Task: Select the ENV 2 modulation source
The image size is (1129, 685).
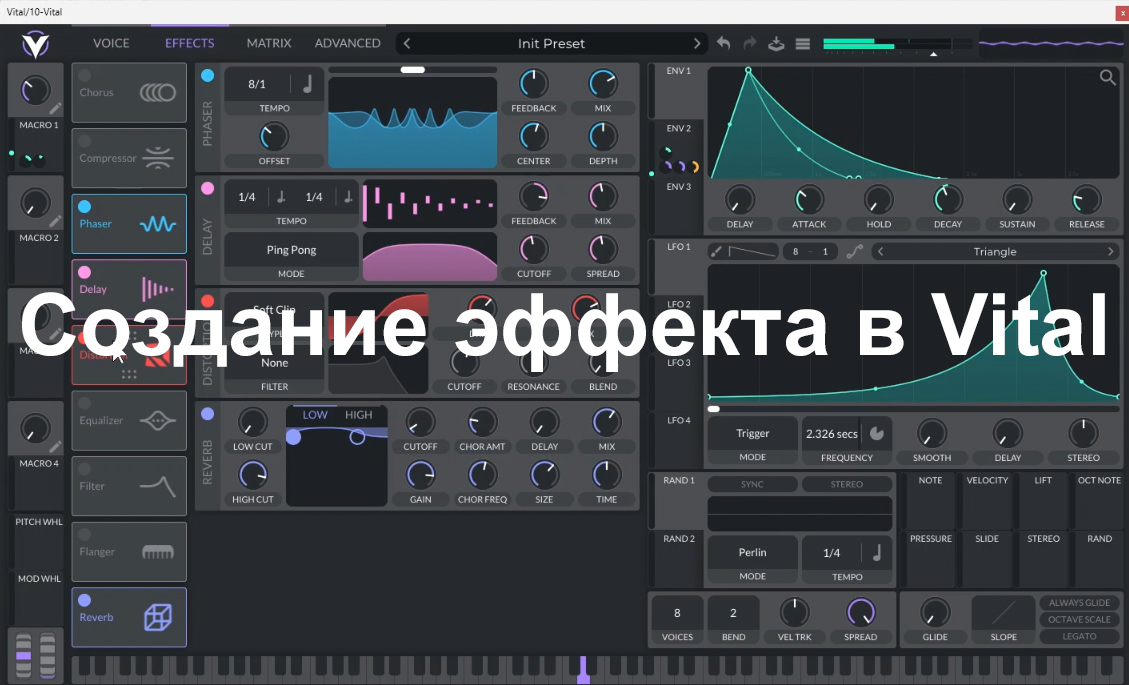Action: coord(678,128)
